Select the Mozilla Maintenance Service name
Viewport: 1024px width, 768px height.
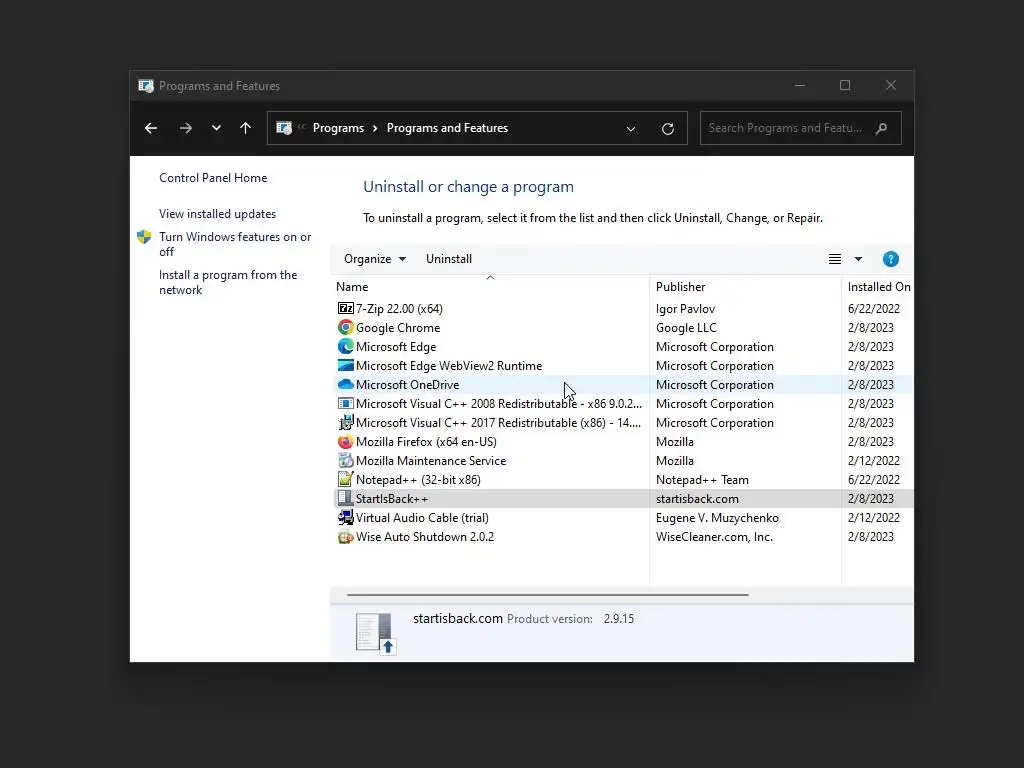click(x=430, y=460)
